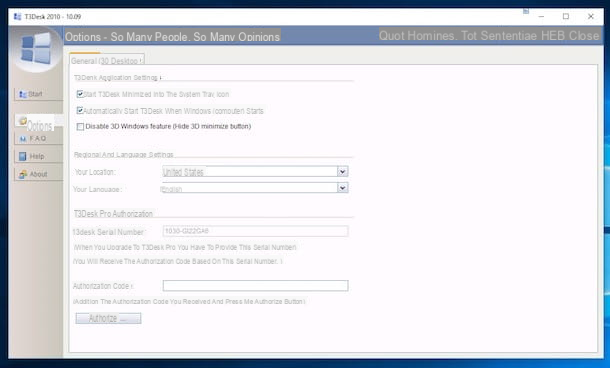Click the 'Your Language' label
Screen dimensions: 610x368
coord(97,189)
